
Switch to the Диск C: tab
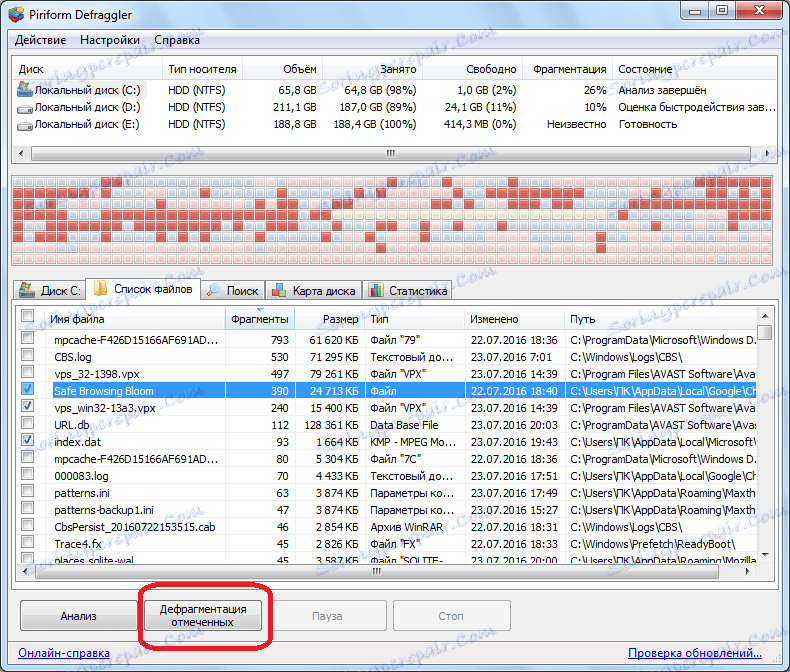(x=49, y=291)
